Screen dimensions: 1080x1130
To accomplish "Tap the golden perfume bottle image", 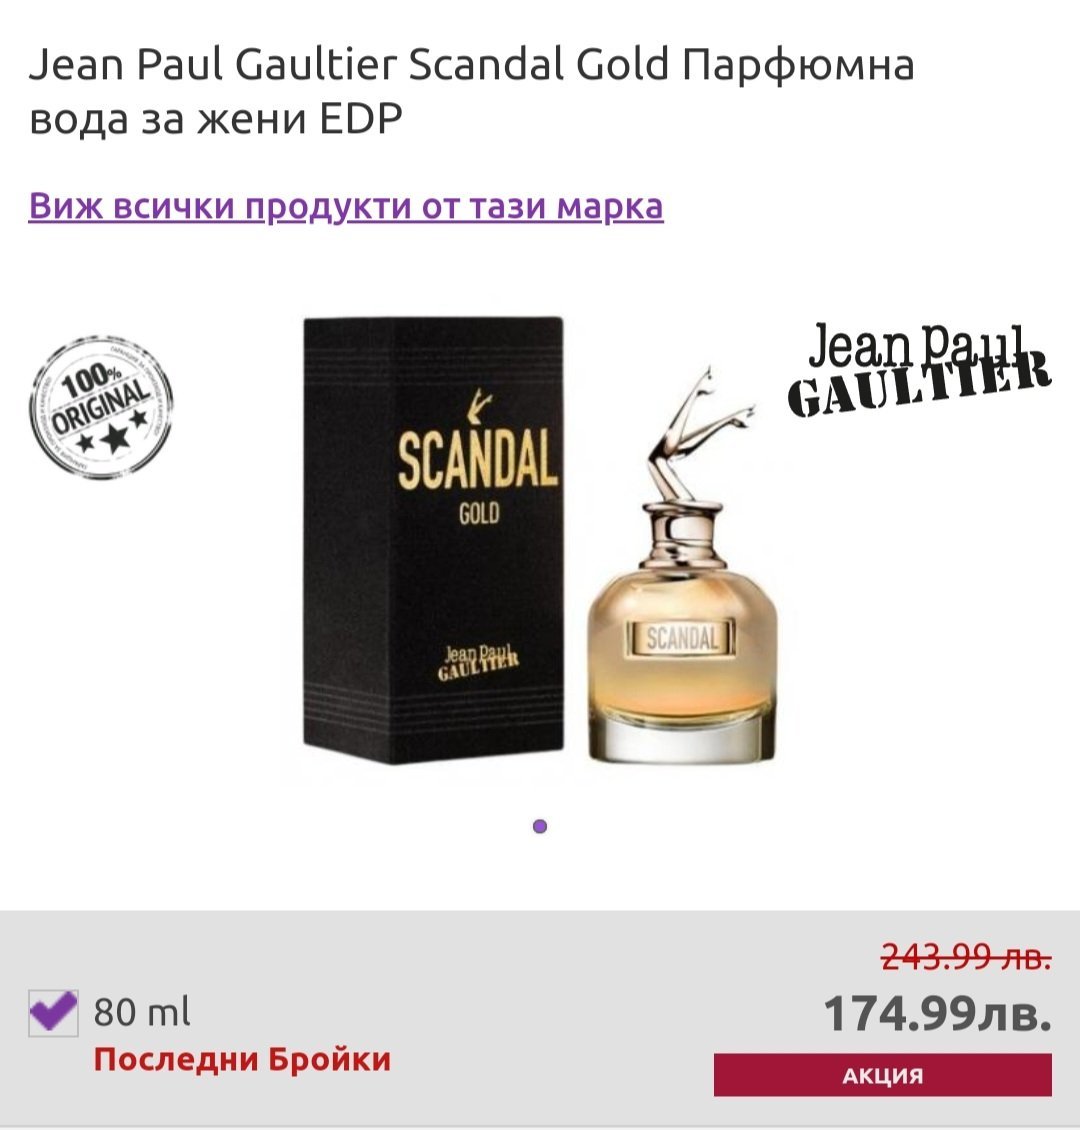I will coord(682,564).
